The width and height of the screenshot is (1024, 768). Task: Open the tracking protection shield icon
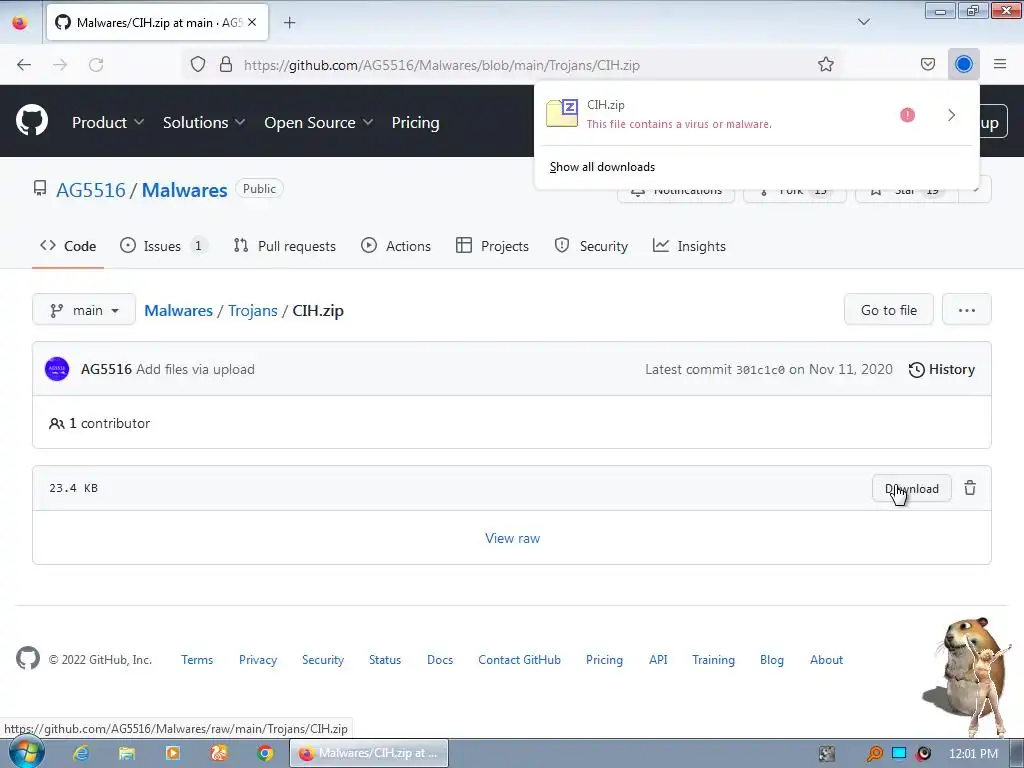(x=198, y=65)
